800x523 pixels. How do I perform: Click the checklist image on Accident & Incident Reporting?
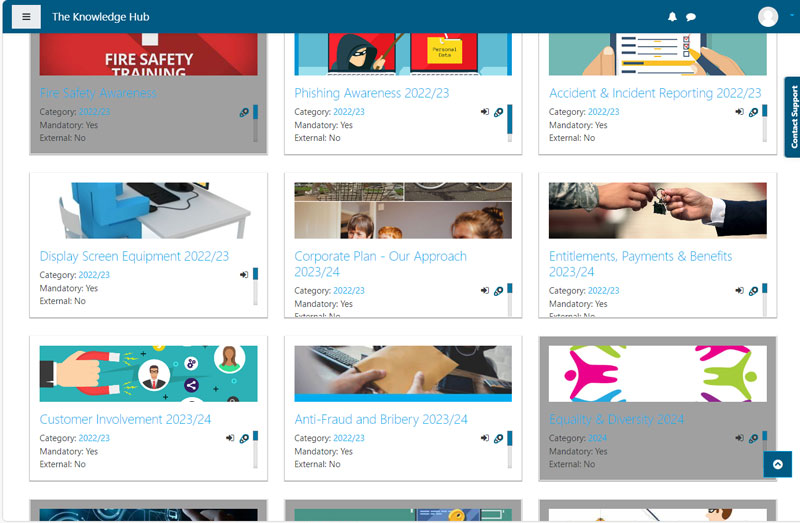(x=658, y=55)
